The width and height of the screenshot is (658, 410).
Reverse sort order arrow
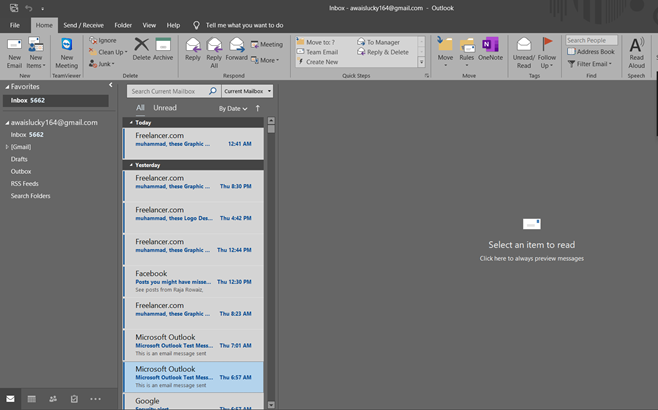[x=258, y=108]
